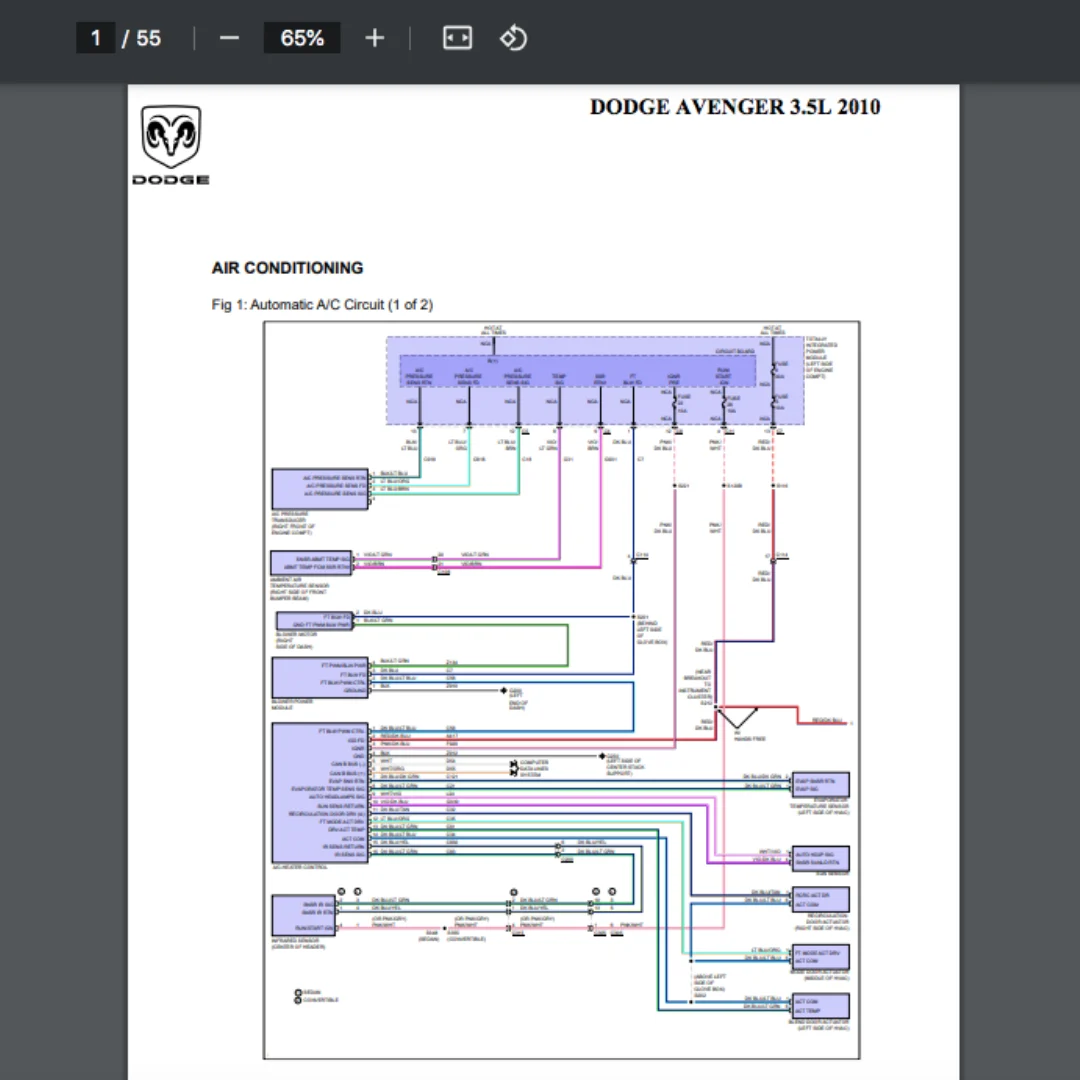Click the computer data lines arrows symbol
1080x1080 pixels.
pyautogui.click(x=514, y=767)
